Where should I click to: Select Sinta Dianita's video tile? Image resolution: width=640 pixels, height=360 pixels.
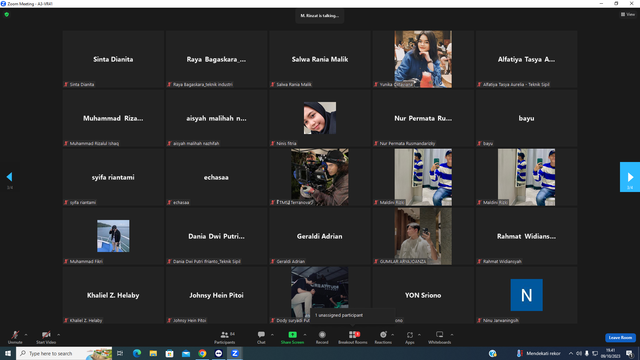[113, 59]
